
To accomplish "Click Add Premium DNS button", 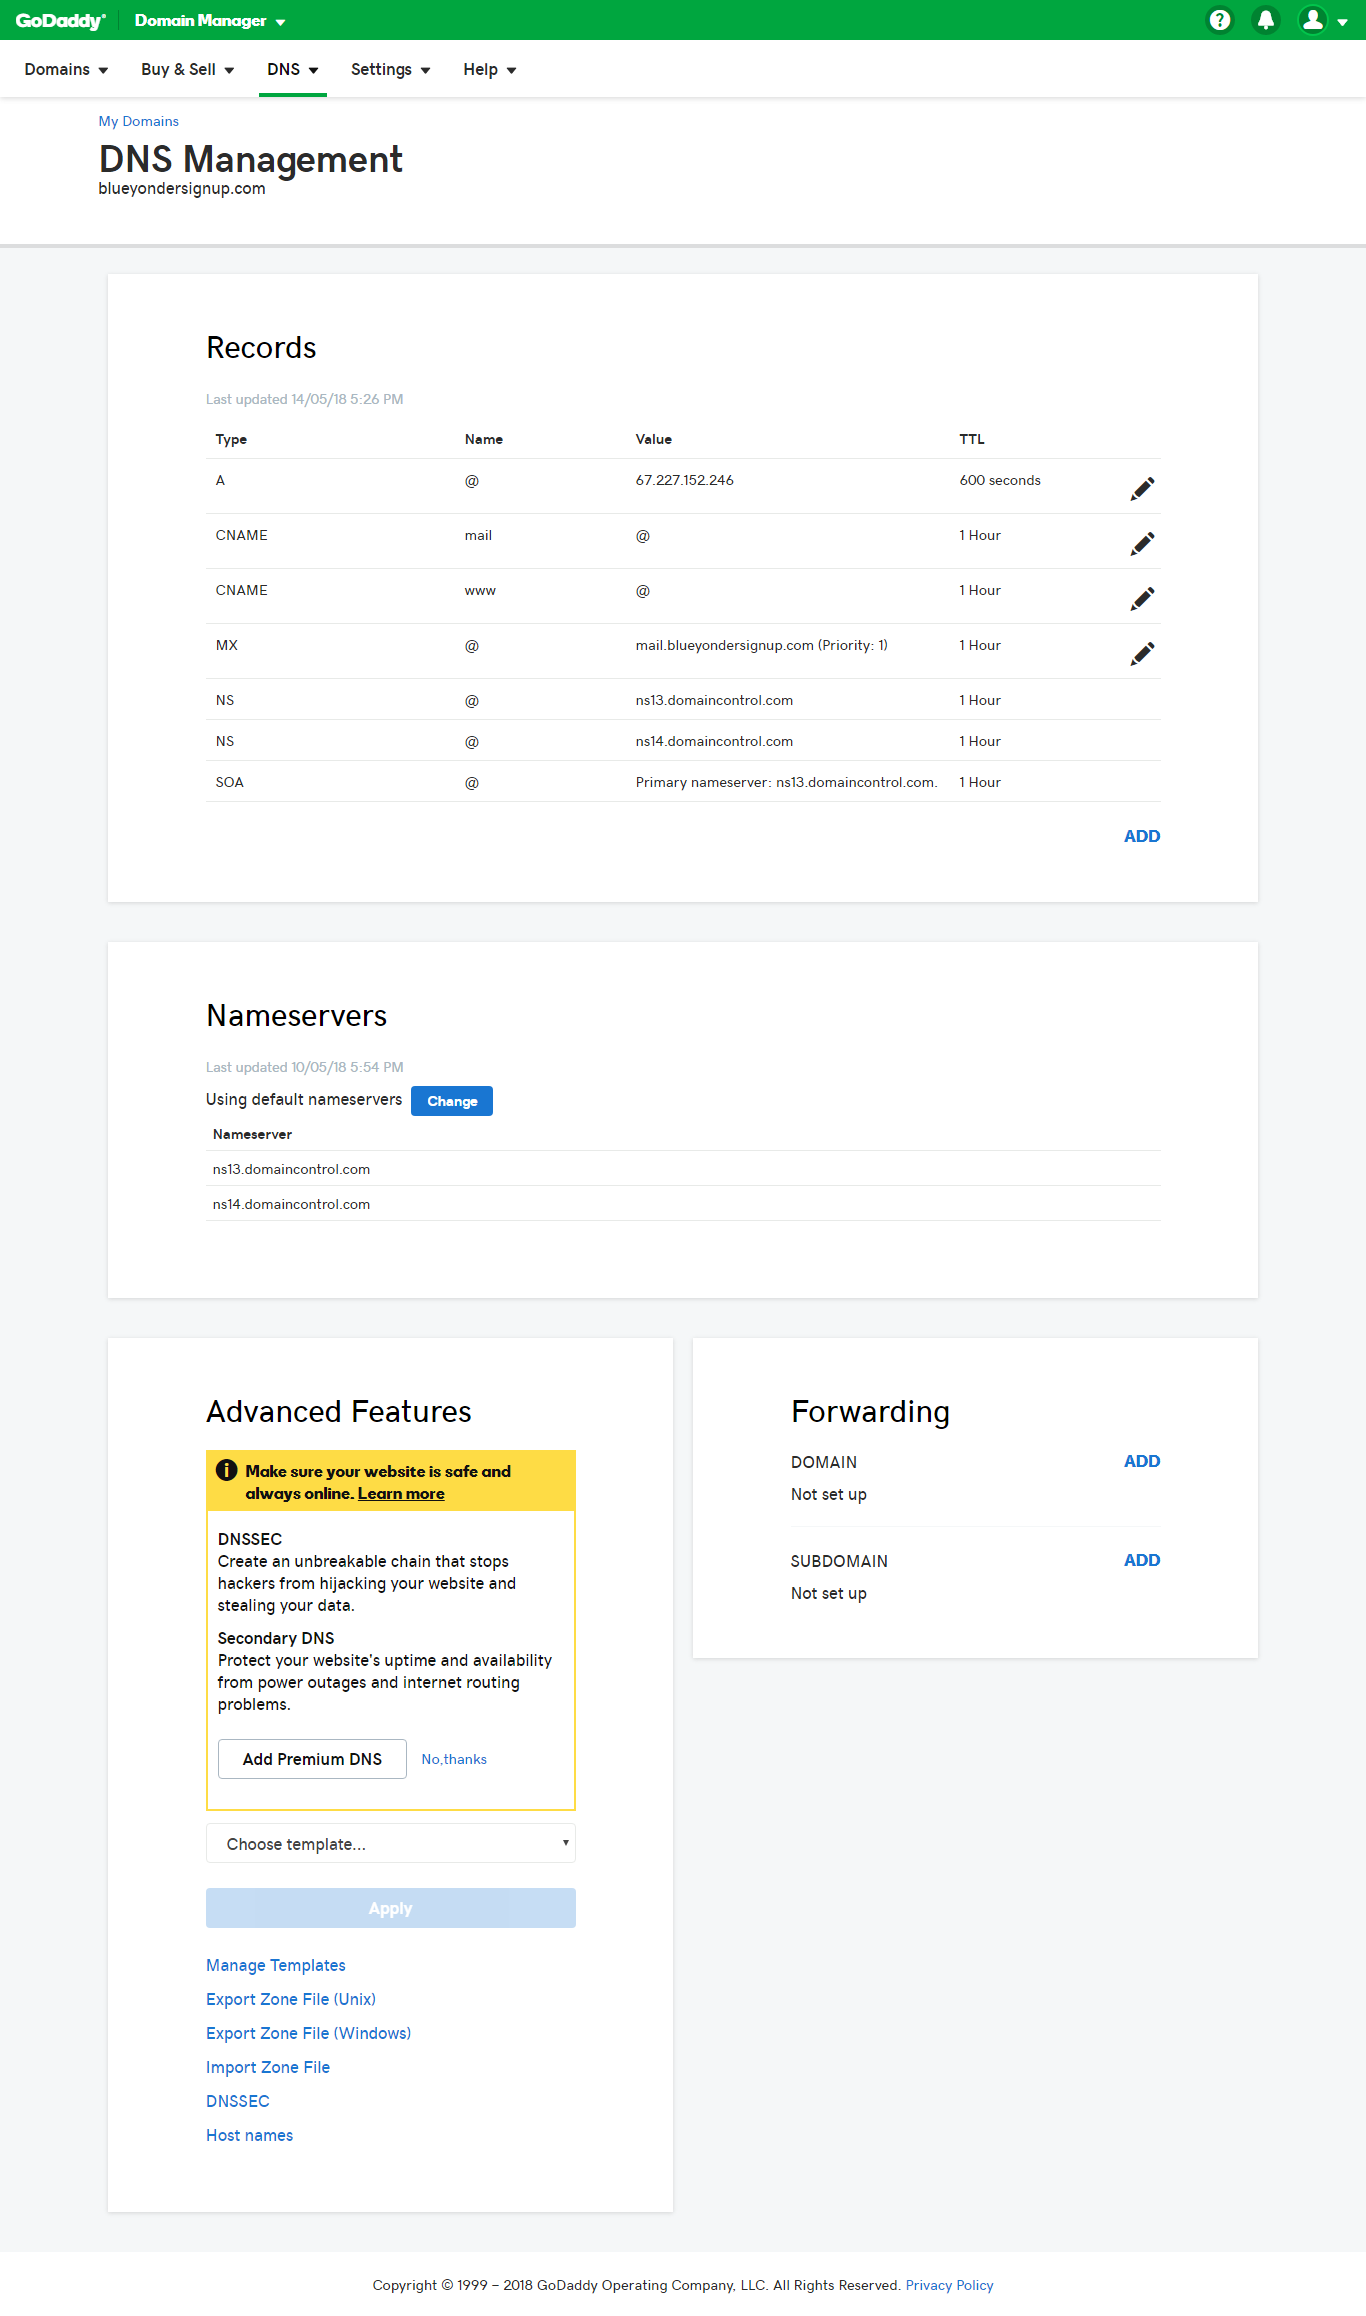I will [x=312, y=1759].
